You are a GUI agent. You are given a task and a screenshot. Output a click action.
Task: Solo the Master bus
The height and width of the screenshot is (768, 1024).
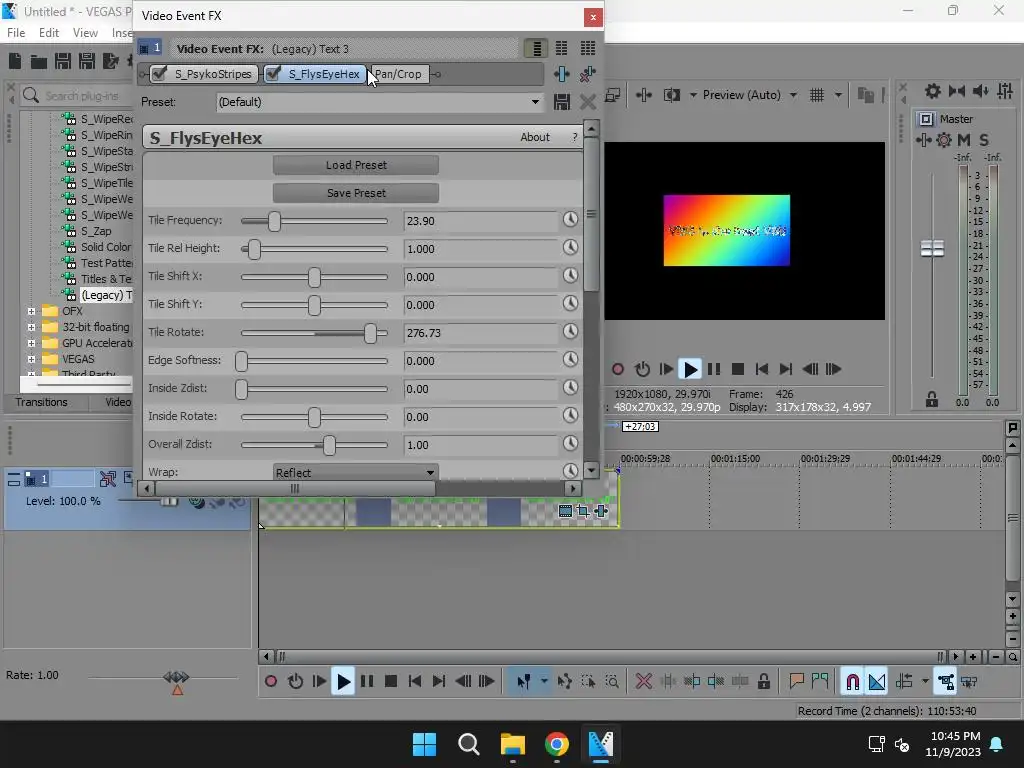(984, 140)
